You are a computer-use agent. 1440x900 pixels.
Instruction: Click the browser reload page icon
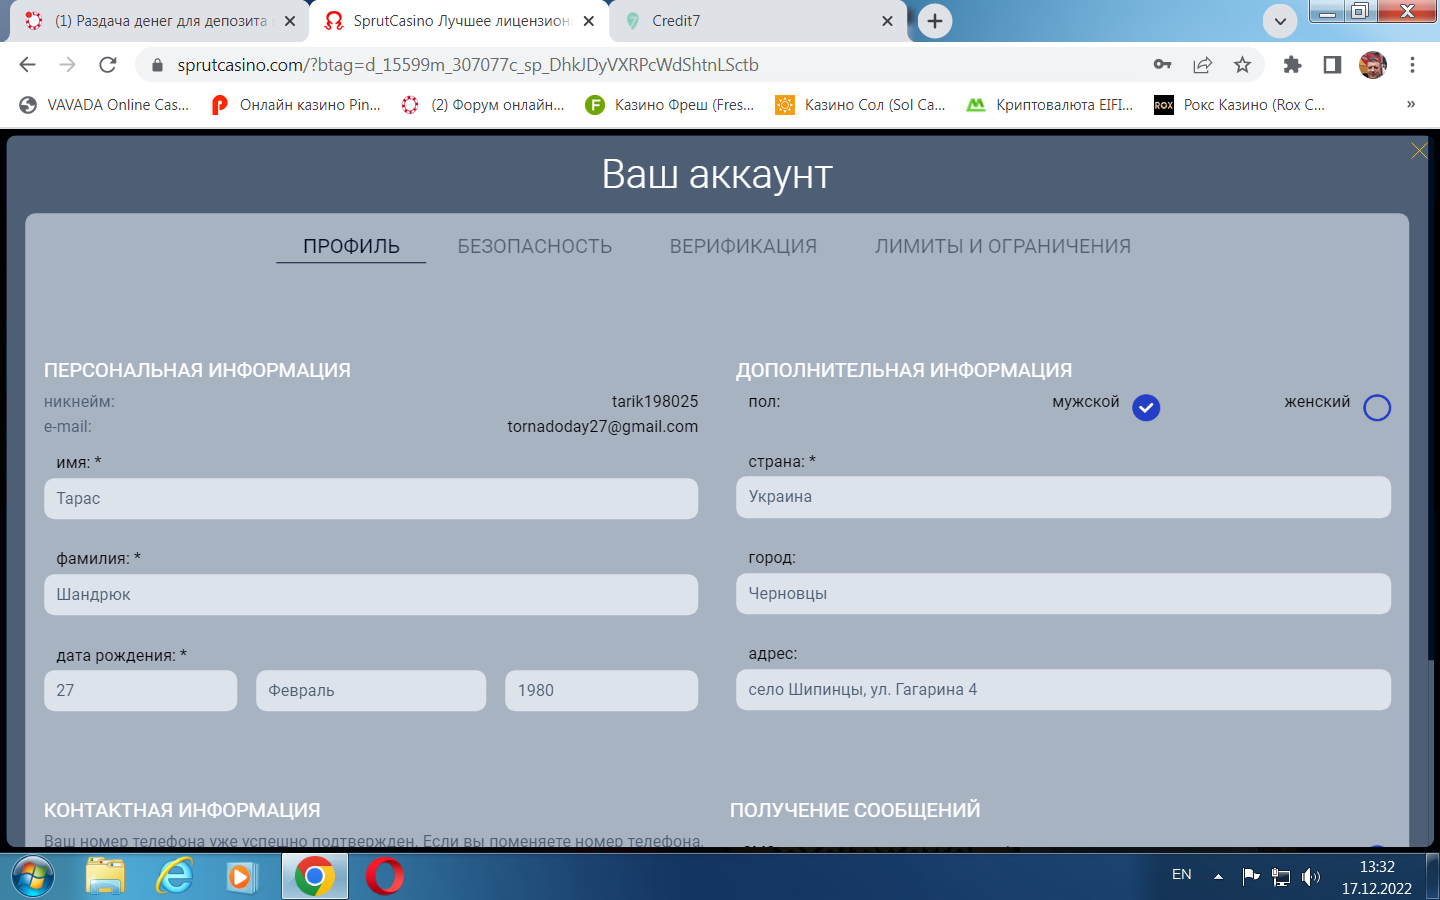tap(108, 65)
